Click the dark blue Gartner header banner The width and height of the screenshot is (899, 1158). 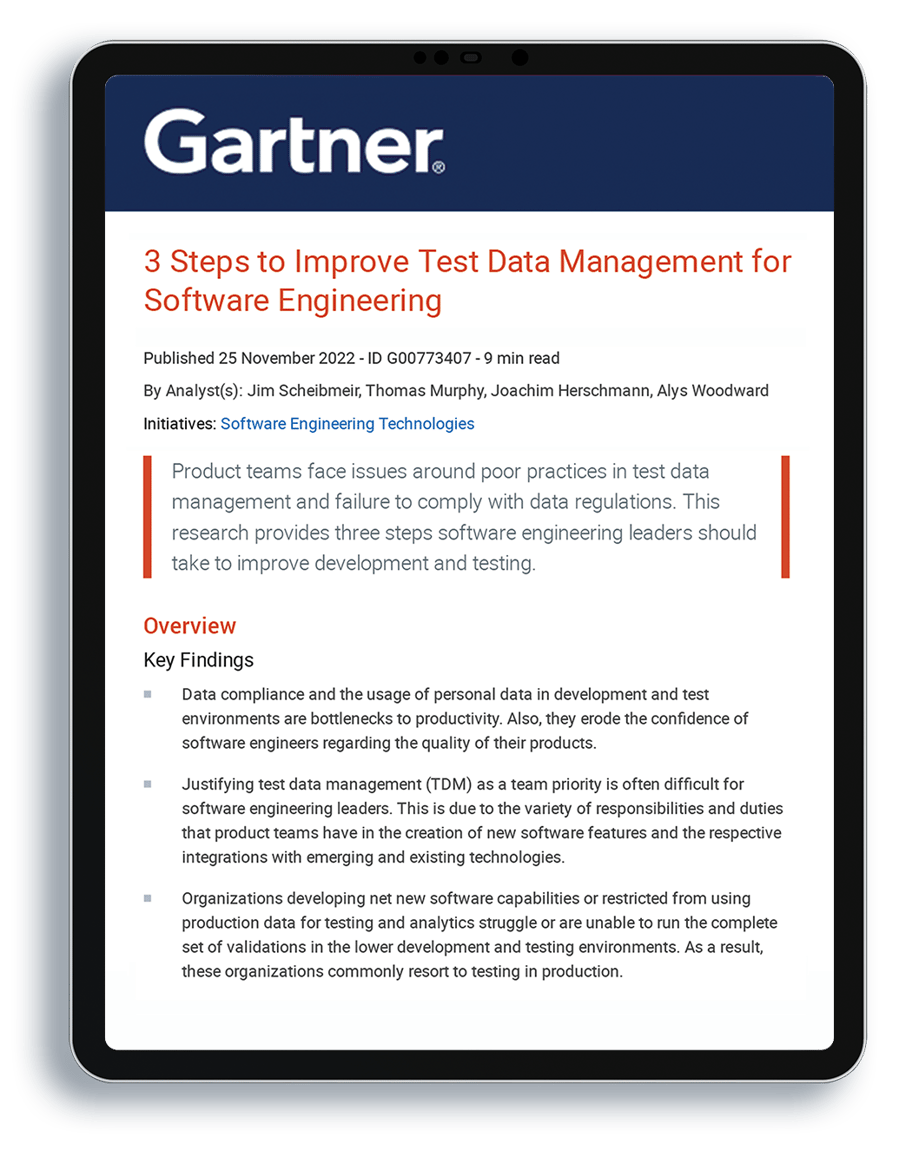[650, 140]
